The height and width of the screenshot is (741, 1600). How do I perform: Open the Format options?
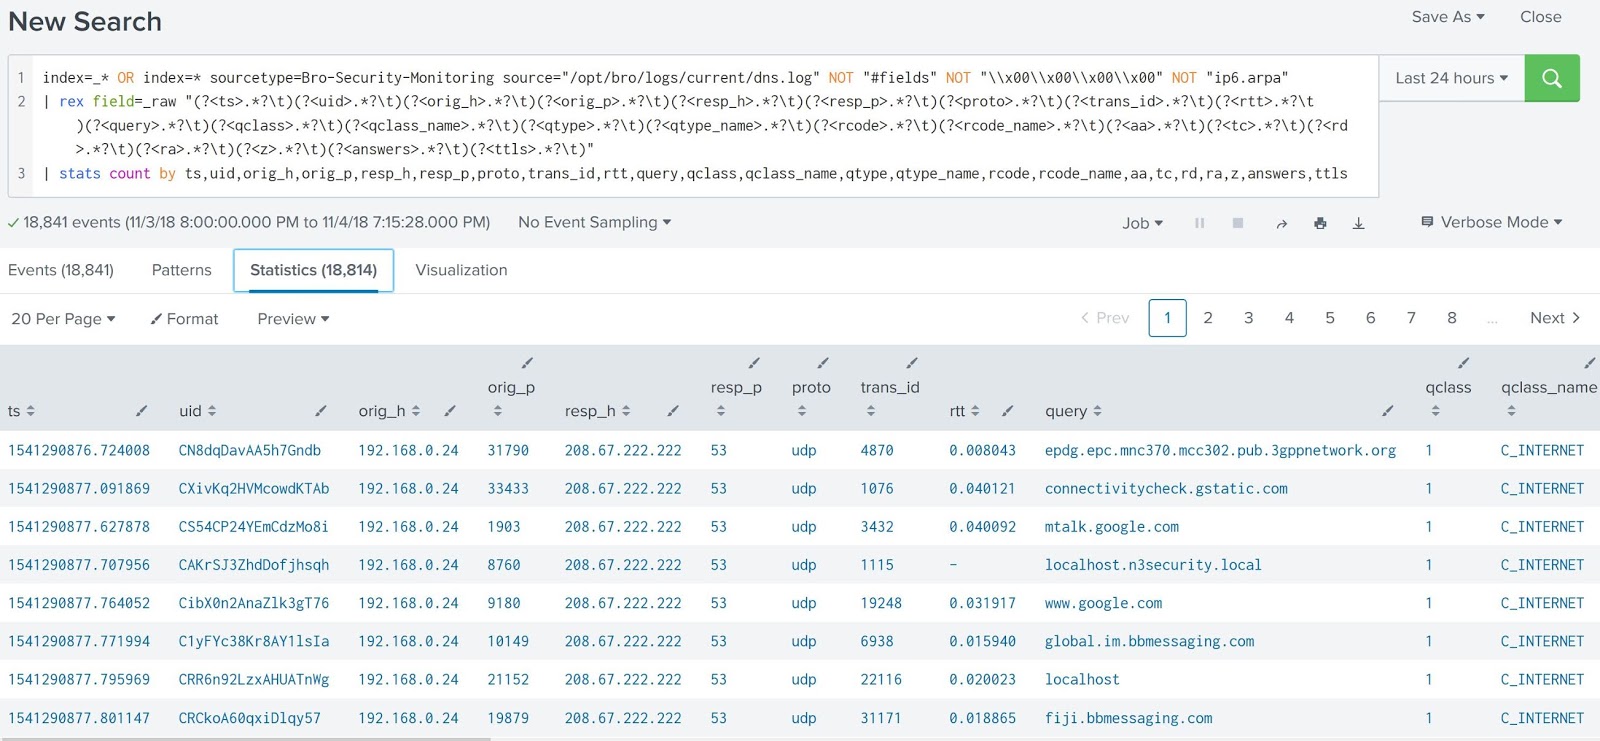click(184, 319)
